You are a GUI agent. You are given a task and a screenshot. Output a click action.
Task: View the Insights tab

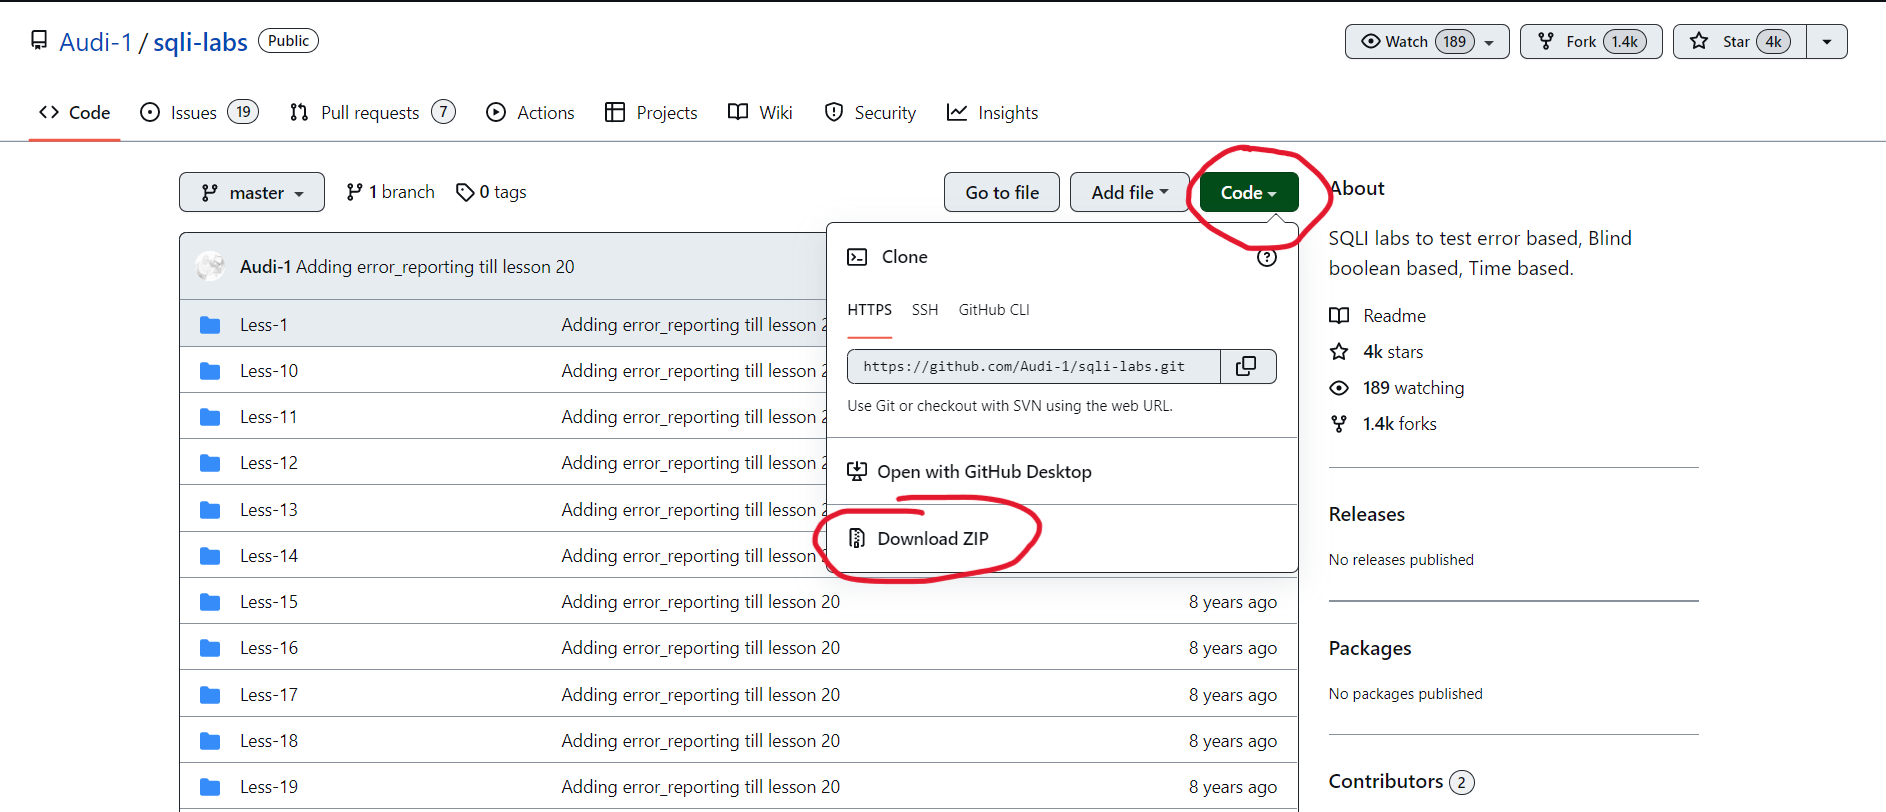(x=993, y=113)
